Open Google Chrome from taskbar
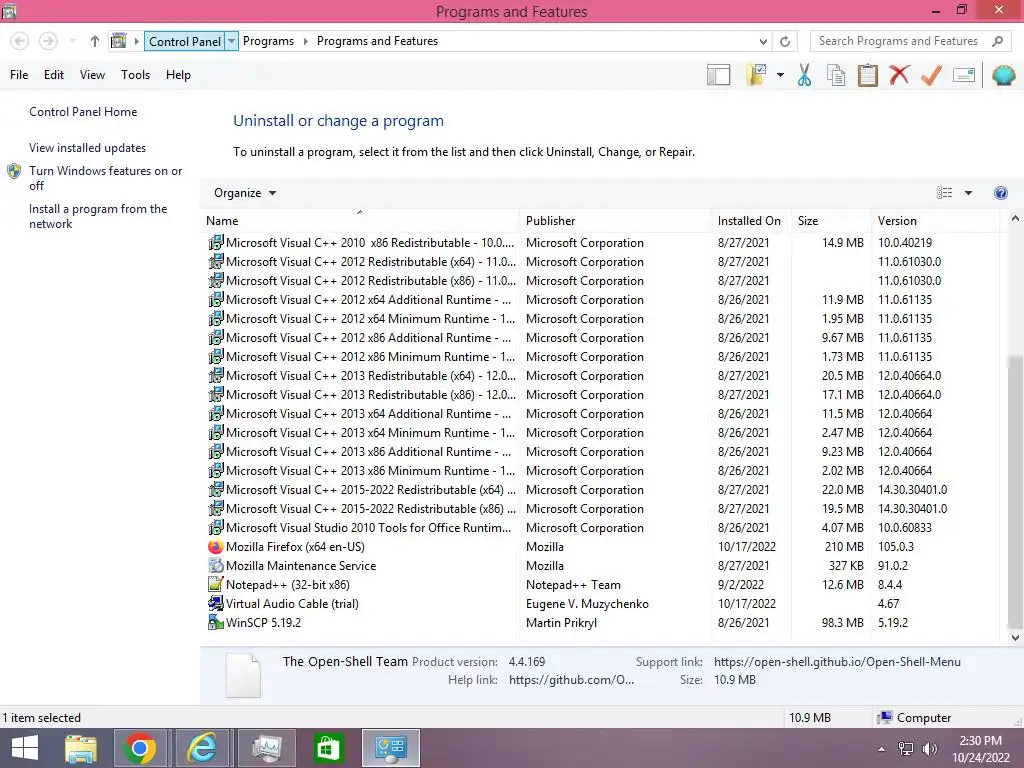 (139, 748)
